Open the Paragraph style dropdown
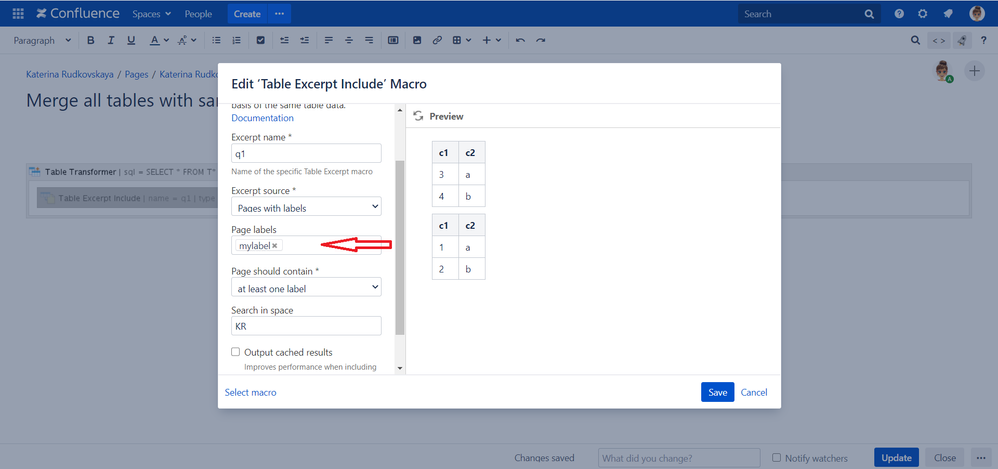The height and width of the screenshot is (469, 998). tap(43, 40)
